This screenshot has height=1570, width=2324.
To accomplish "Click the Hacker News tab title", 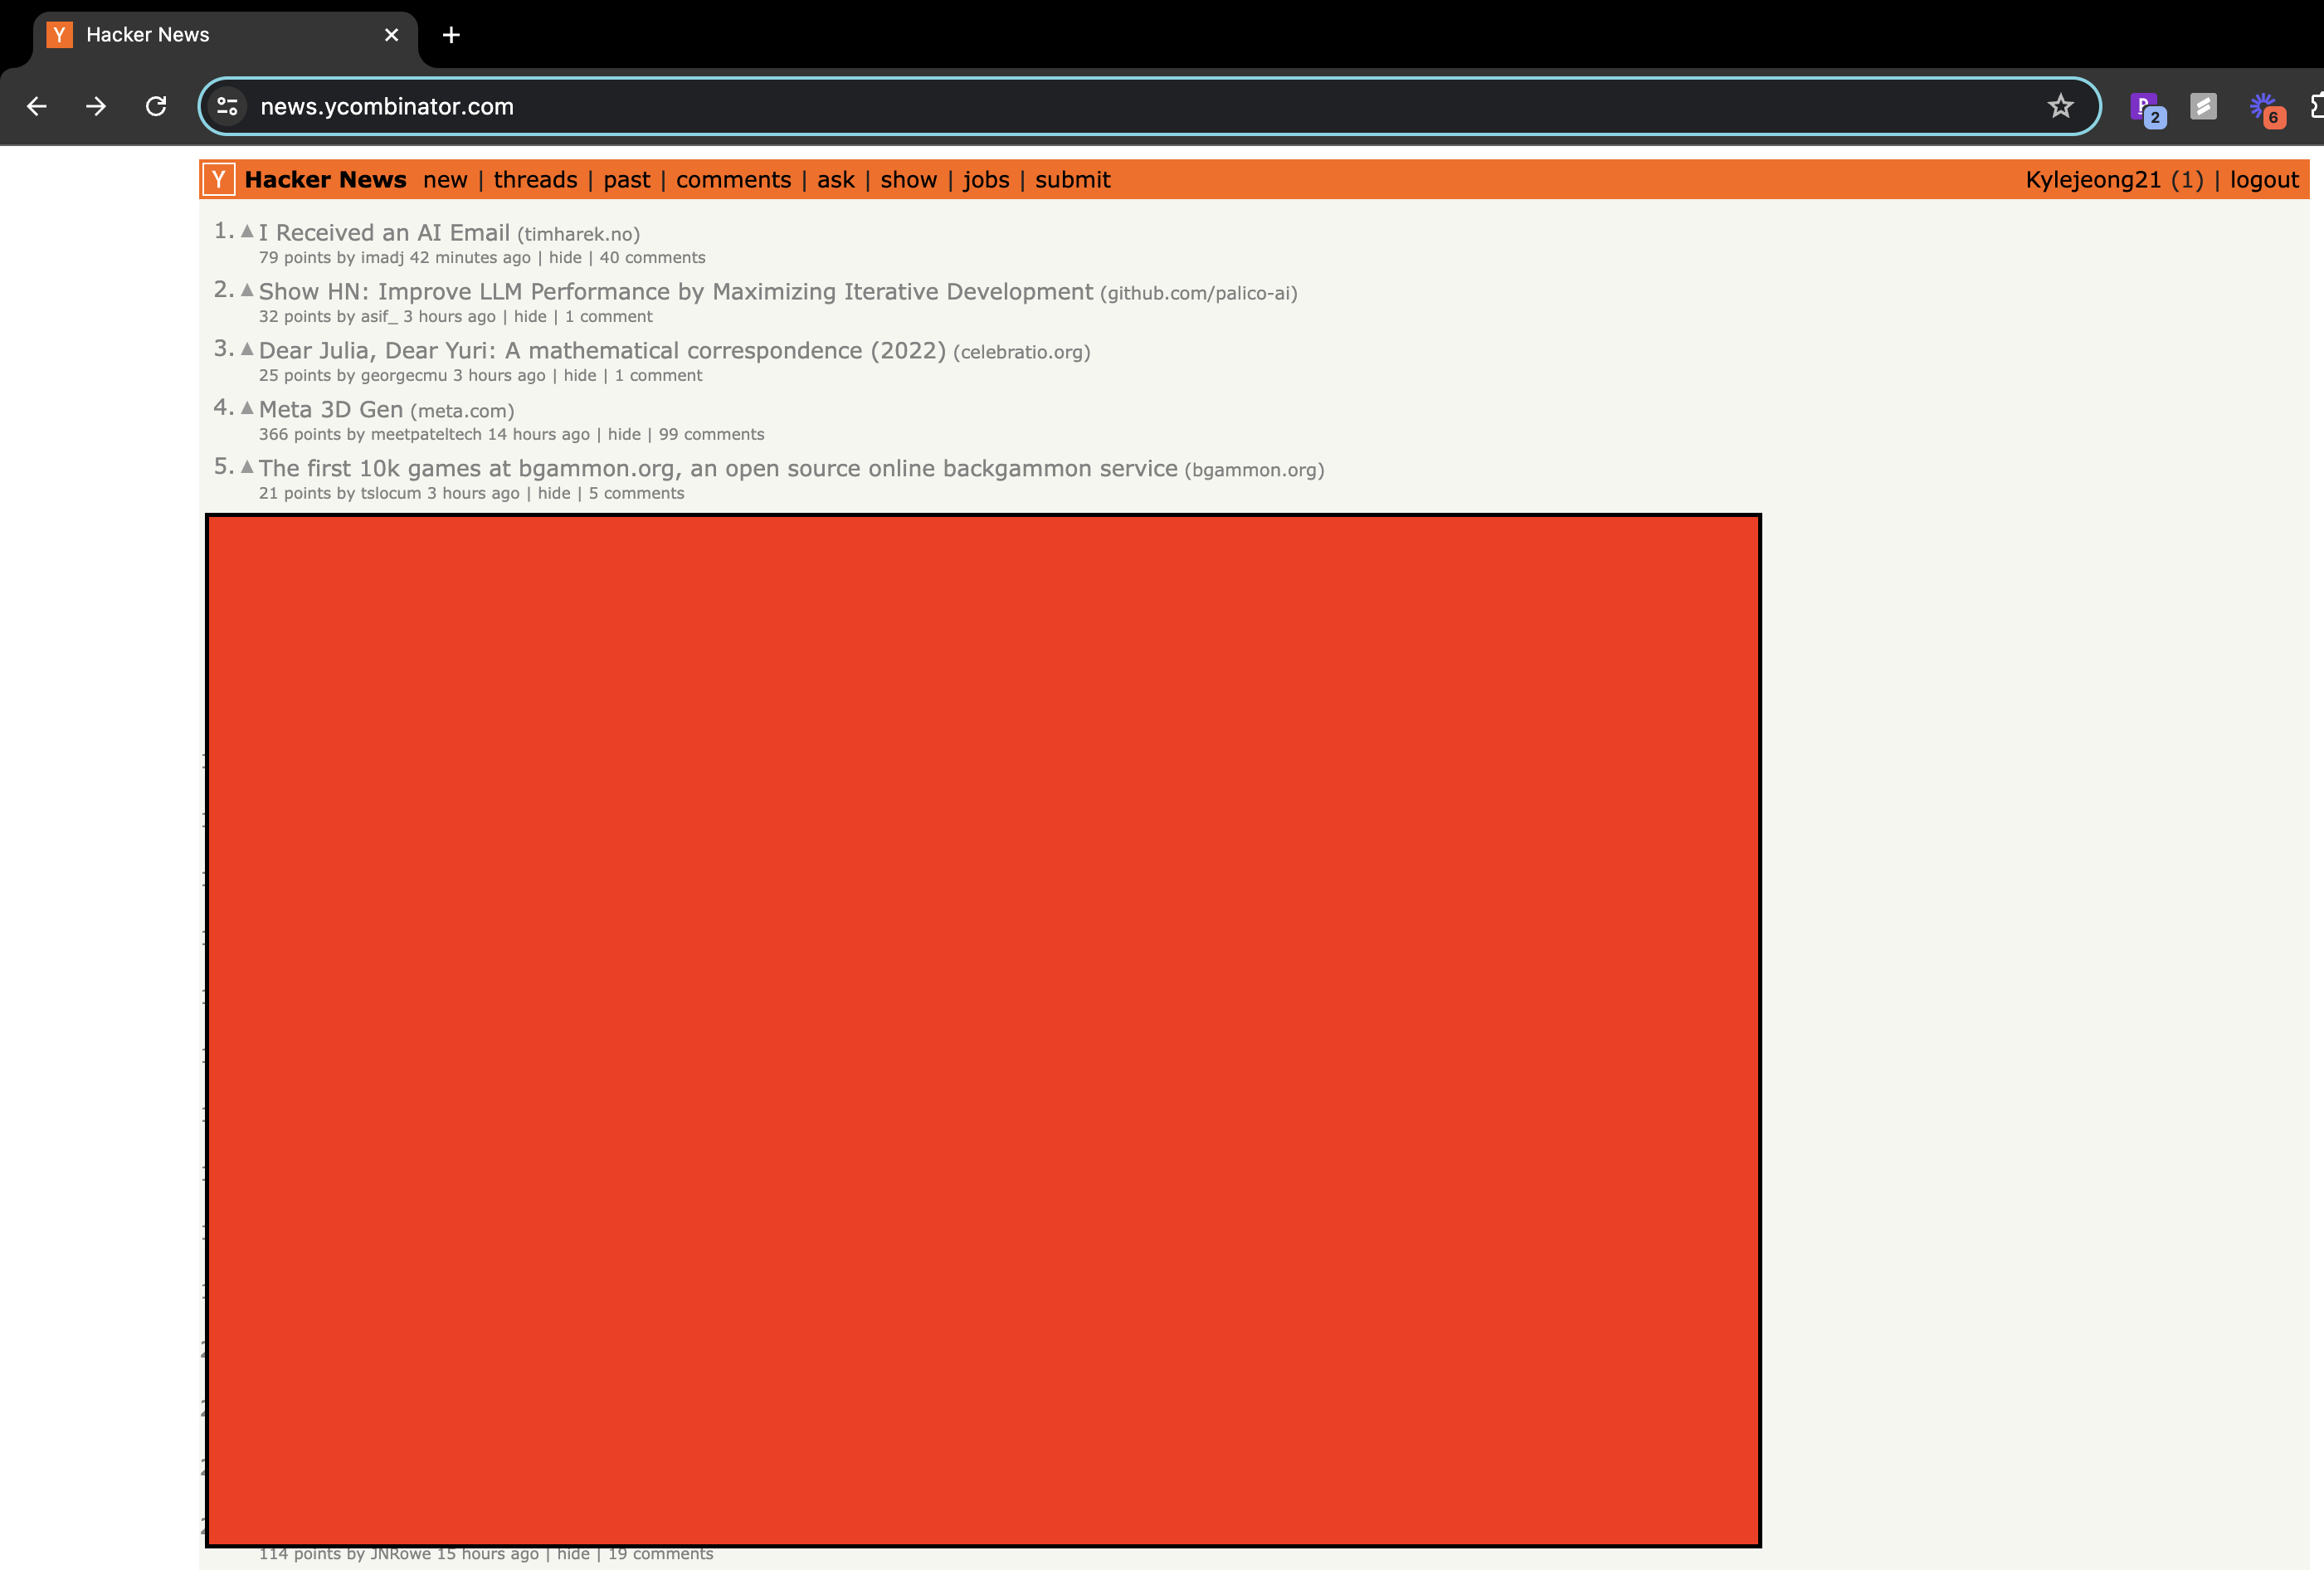I will coord(148,35).
